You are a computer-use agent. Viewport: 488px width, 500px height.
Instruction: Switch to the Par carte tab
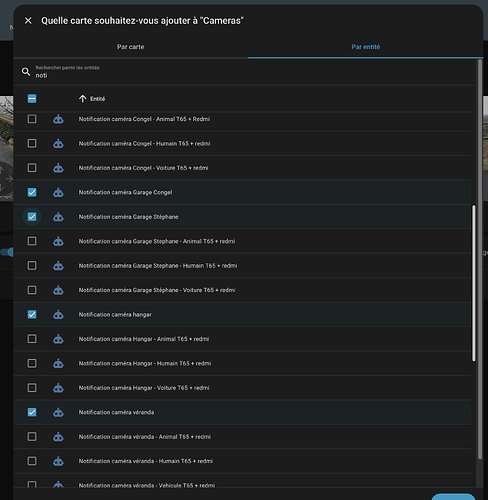tap(131, 47)
